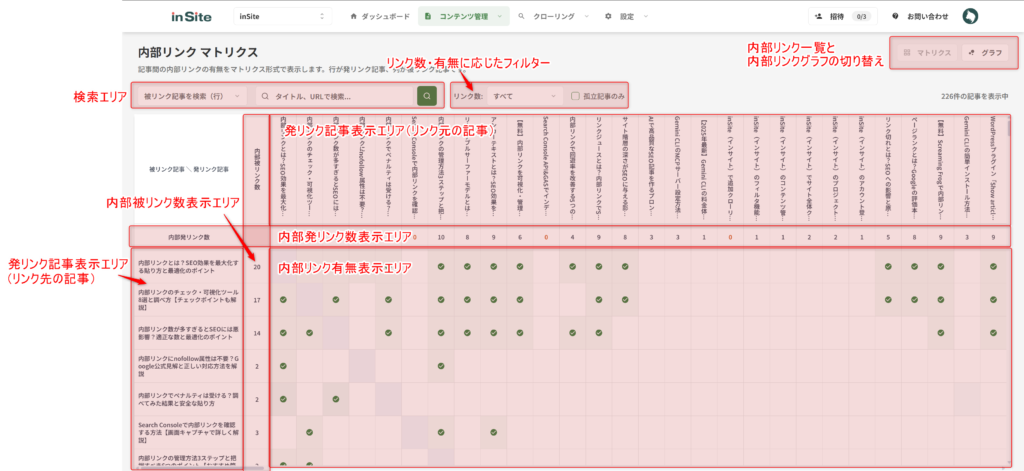
Task: Click the gear icon beside 設定
Action: click(609, 17)
